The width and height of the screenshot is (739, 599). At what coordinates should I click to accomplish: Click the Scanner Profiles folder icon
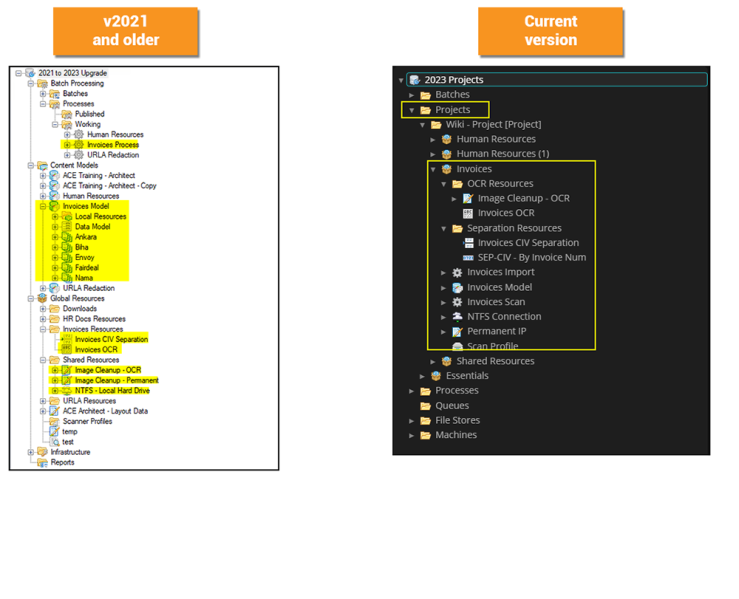(55, 421)
